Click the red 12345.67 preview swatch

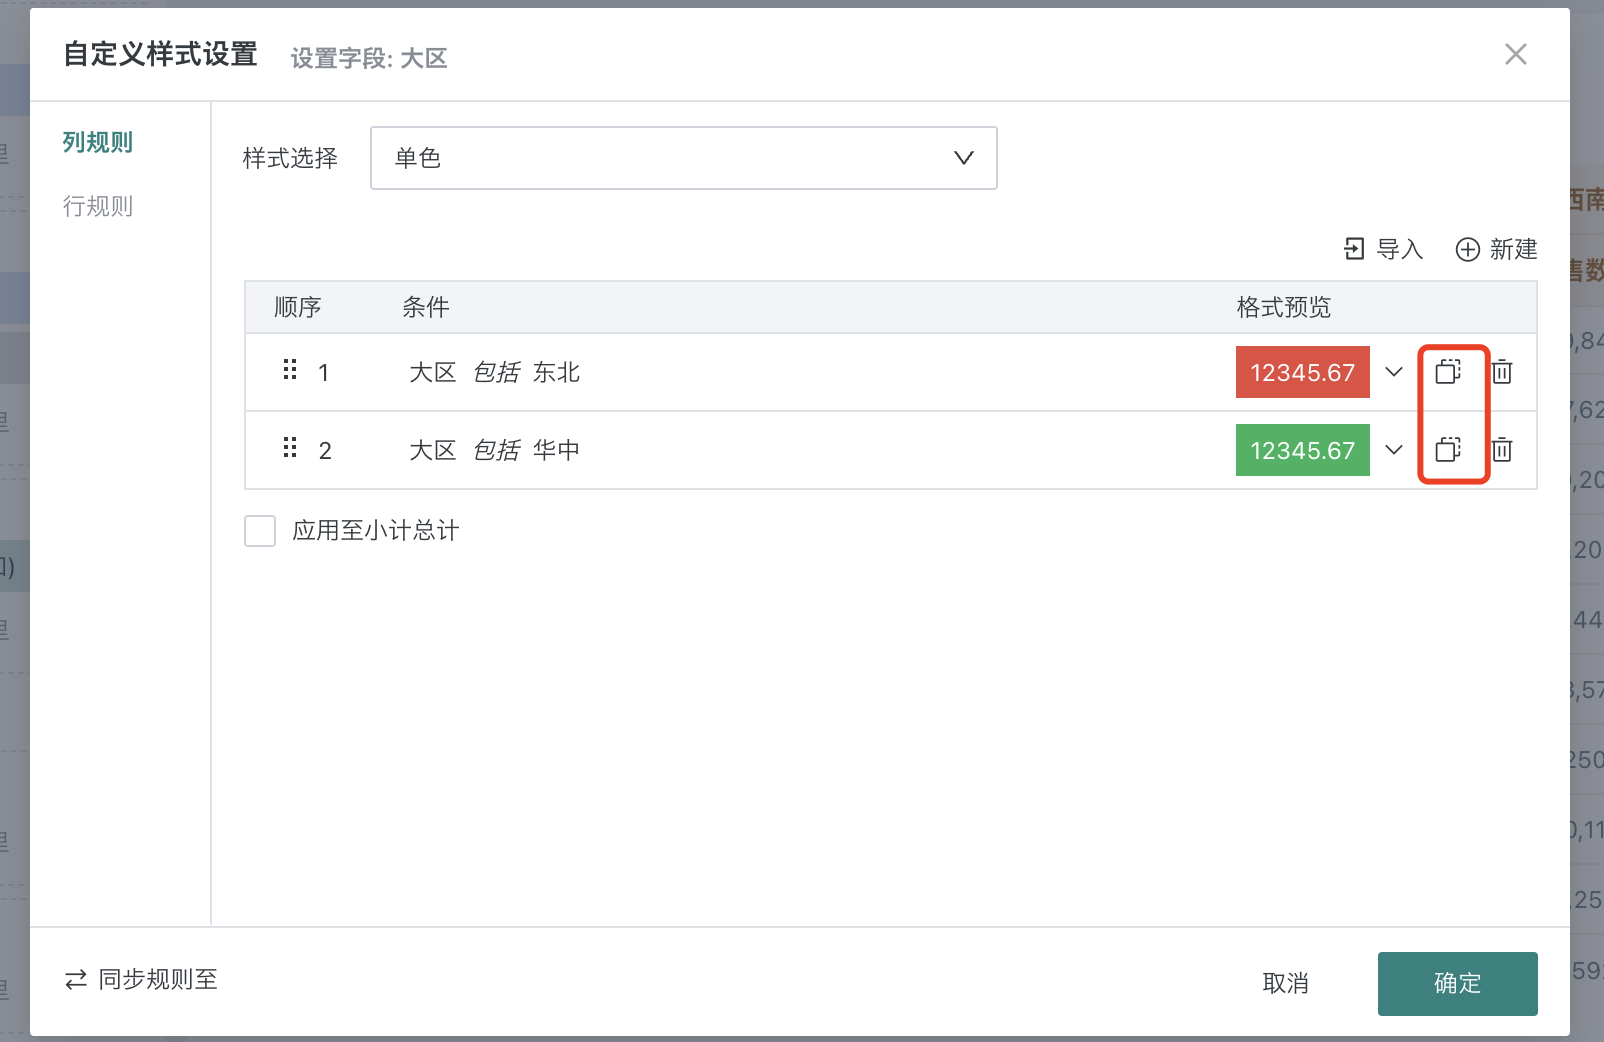(x=1302, y=372)
